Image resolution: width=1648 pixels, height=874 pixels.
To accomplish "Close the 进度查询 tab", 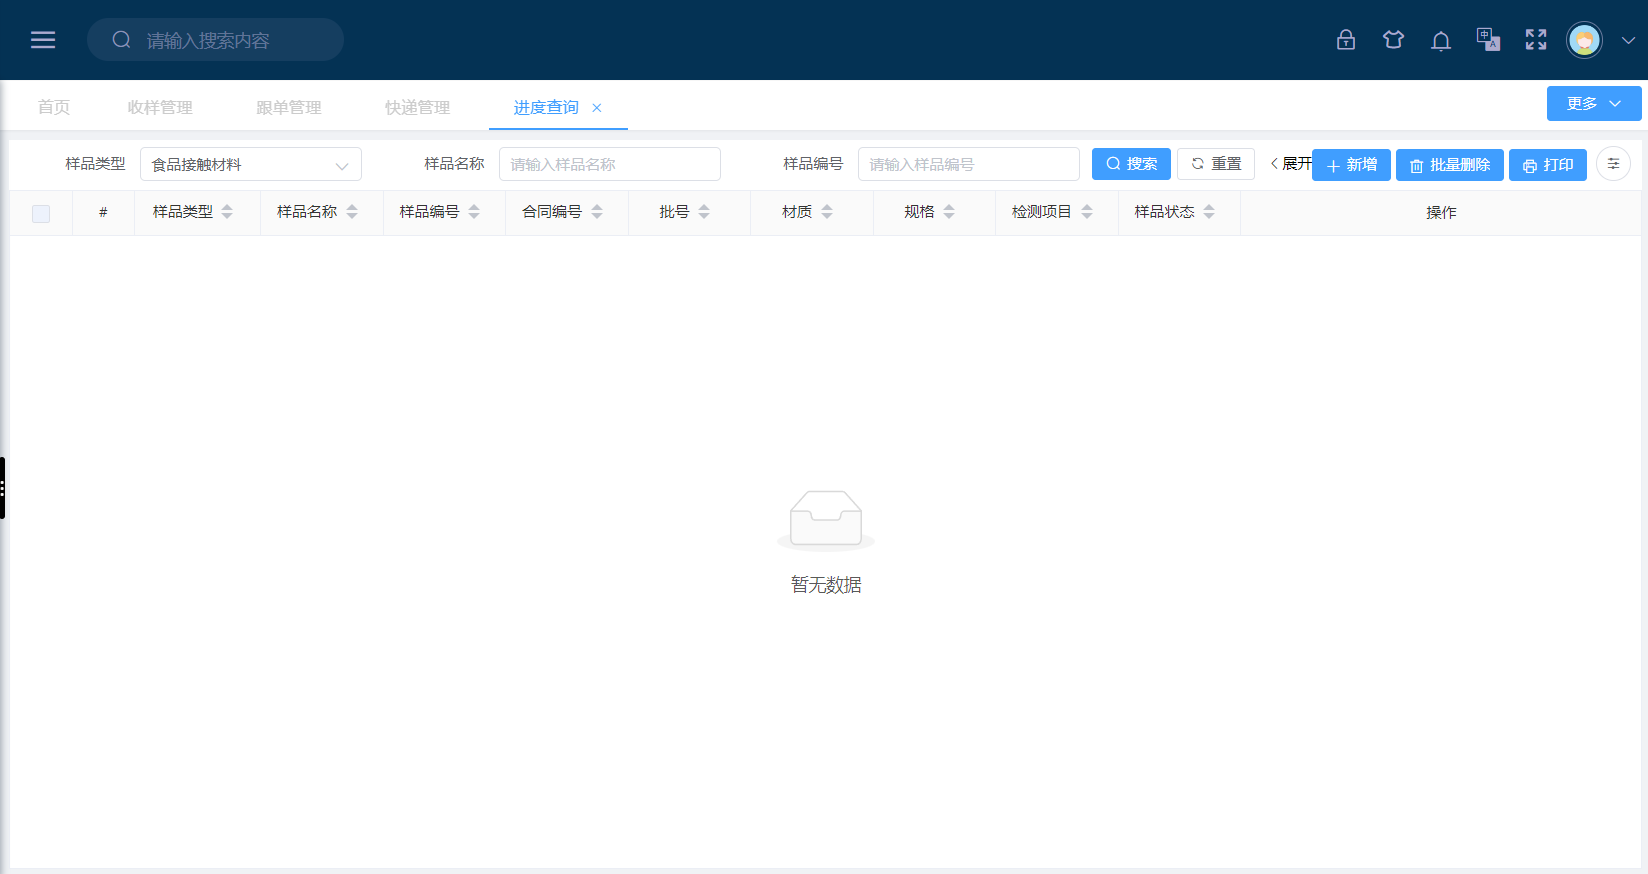I will (597, 108).
